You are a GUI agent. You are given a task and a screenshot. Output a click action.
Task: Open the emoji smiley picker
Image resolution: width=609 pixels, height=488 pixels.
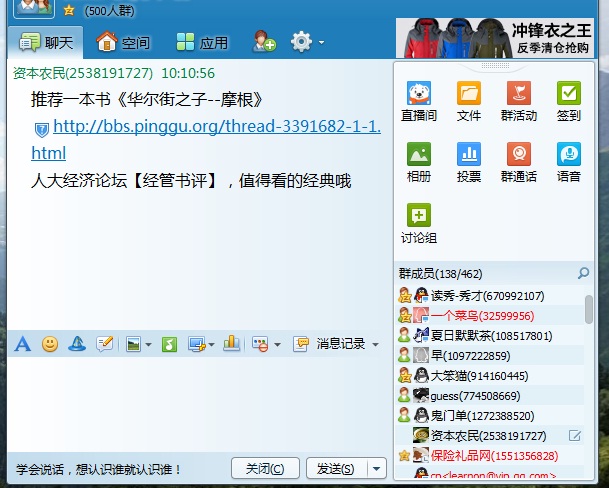pyautogui.click(x=50, y=344)
